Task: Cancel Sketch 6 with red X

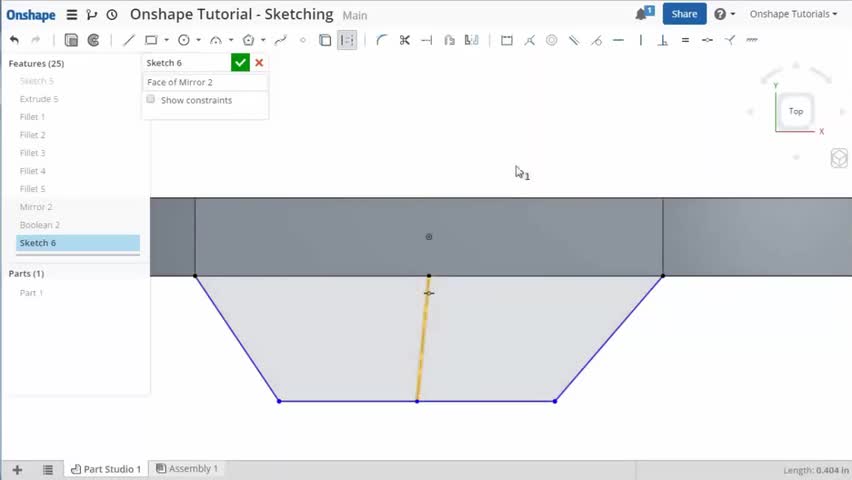Action: [x=259, y=63]
